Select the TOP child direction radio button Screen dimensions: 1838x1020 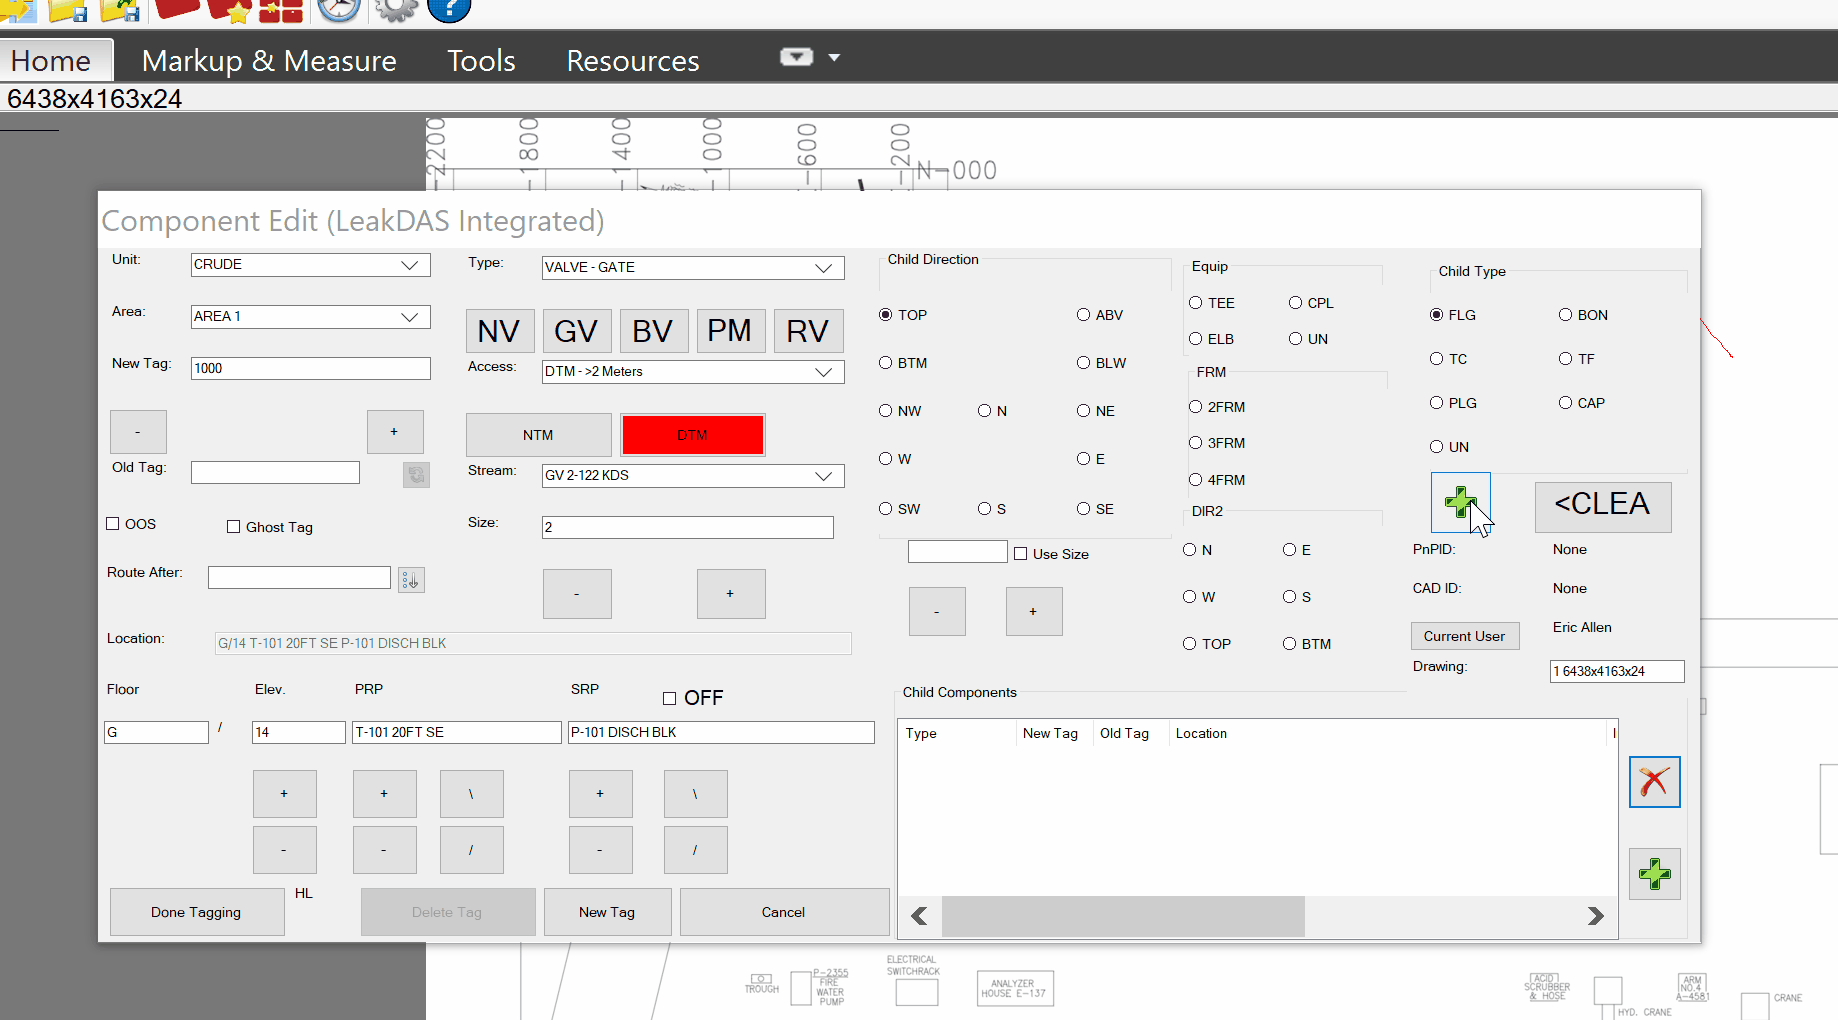click(x=885, y=315)
